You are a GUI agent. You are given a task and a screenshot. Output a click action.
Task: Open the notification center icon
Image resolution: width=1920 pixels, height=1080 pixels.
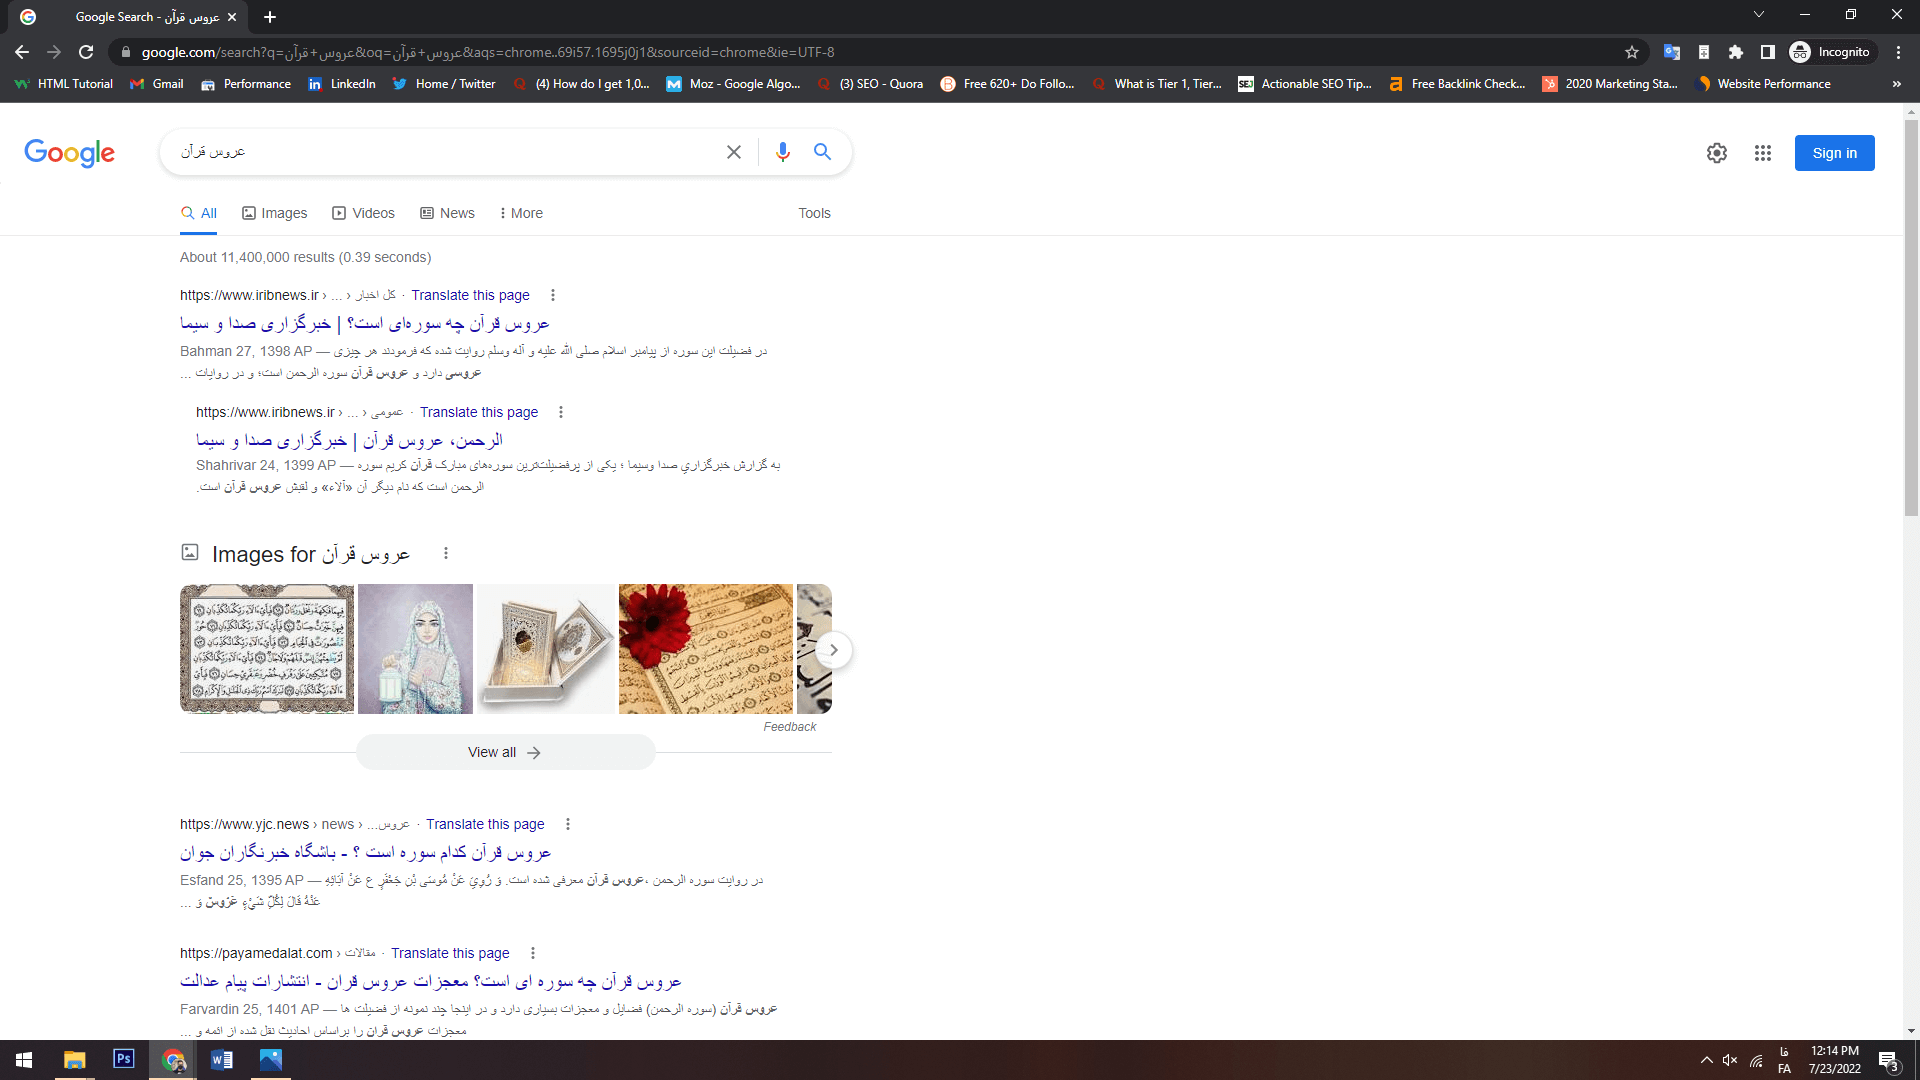coord(1889,1061)
